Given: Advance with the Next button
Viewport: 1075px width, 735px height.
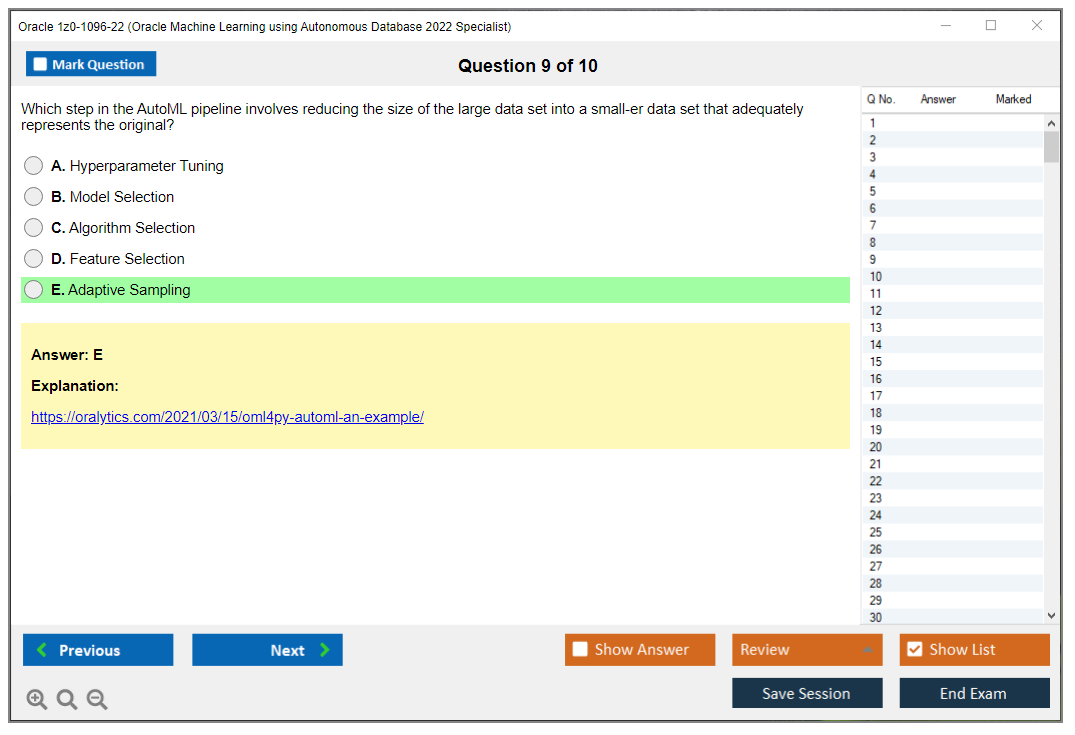Looking at the screenshot, I should point(267,649).
